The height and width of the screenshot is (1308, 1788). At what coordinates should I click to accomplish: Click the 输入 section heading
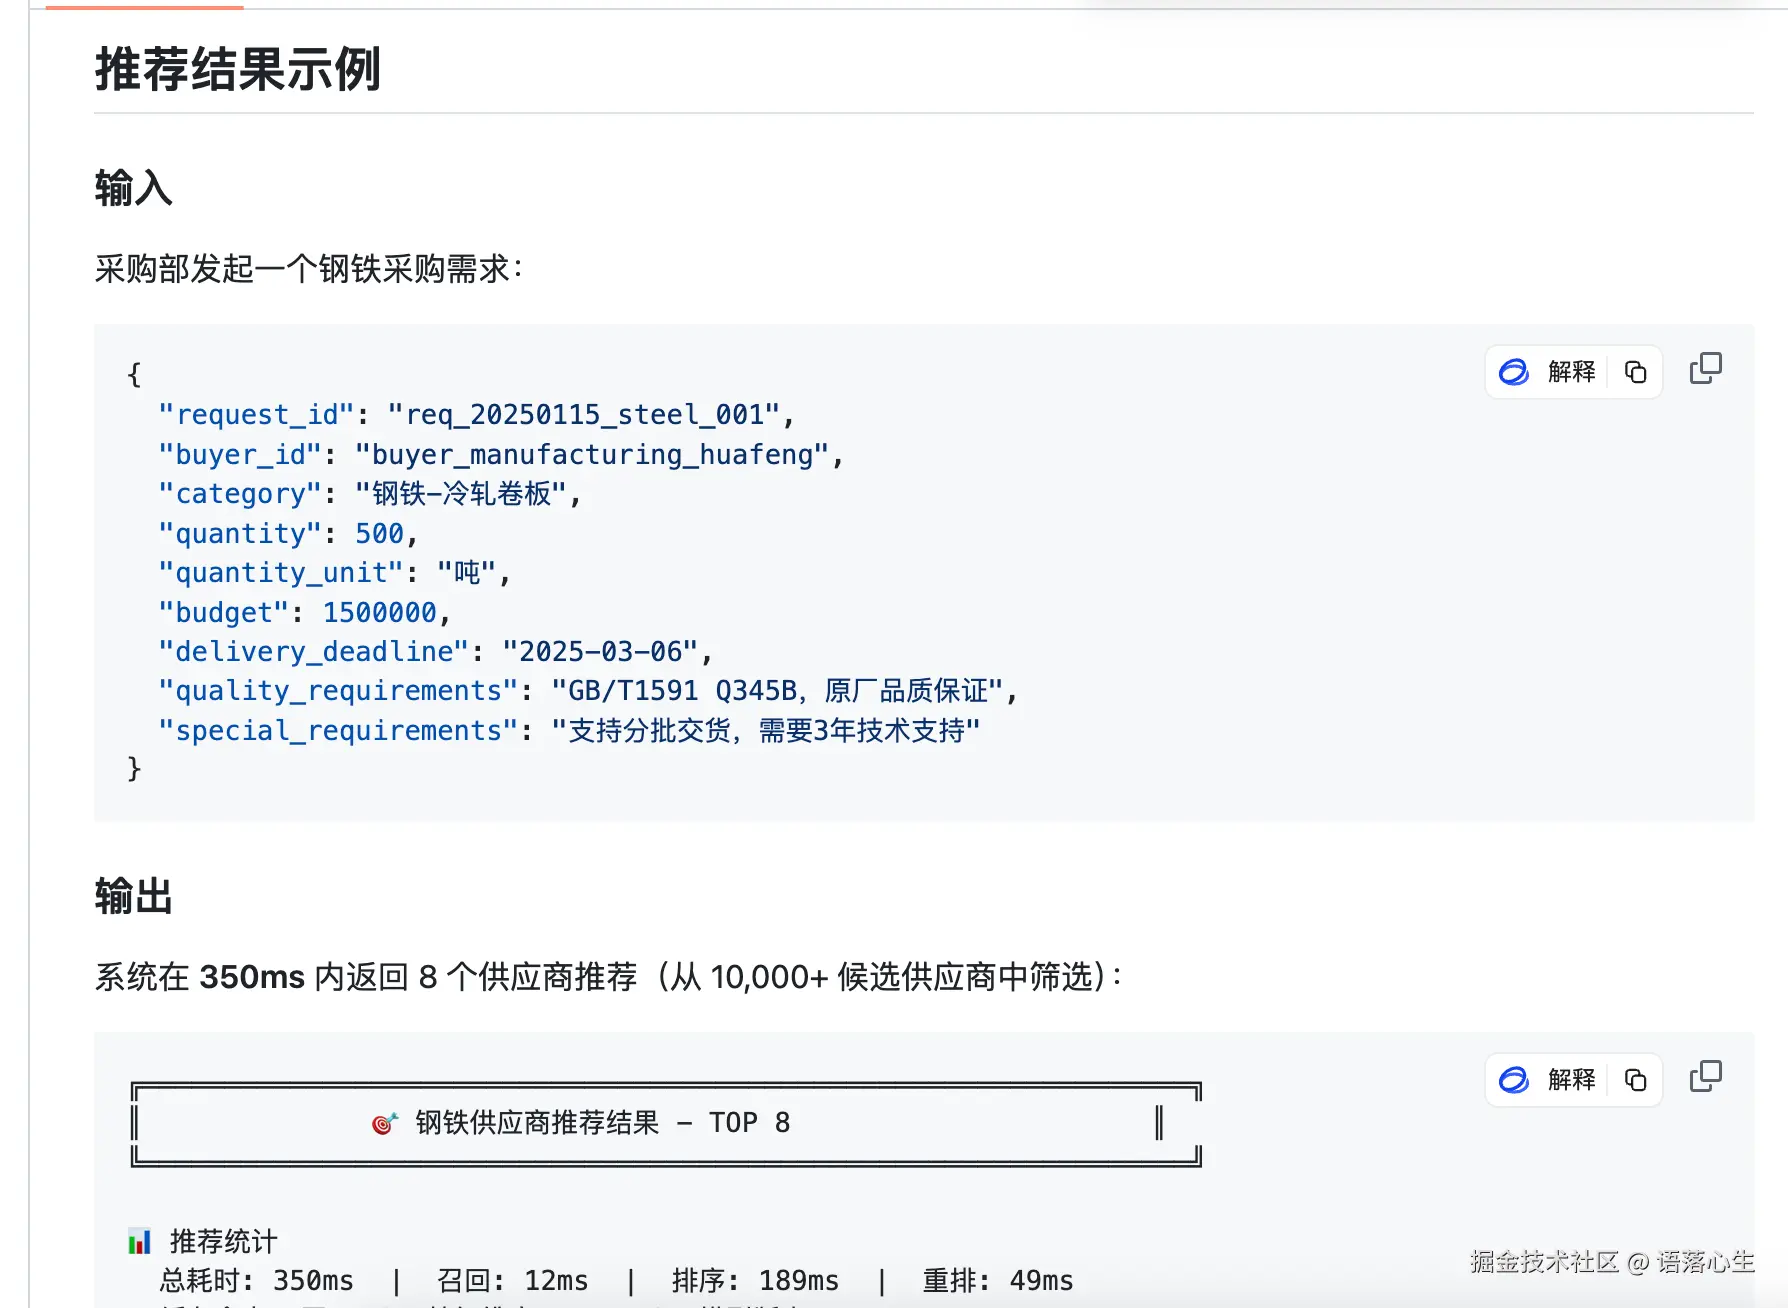132,188
